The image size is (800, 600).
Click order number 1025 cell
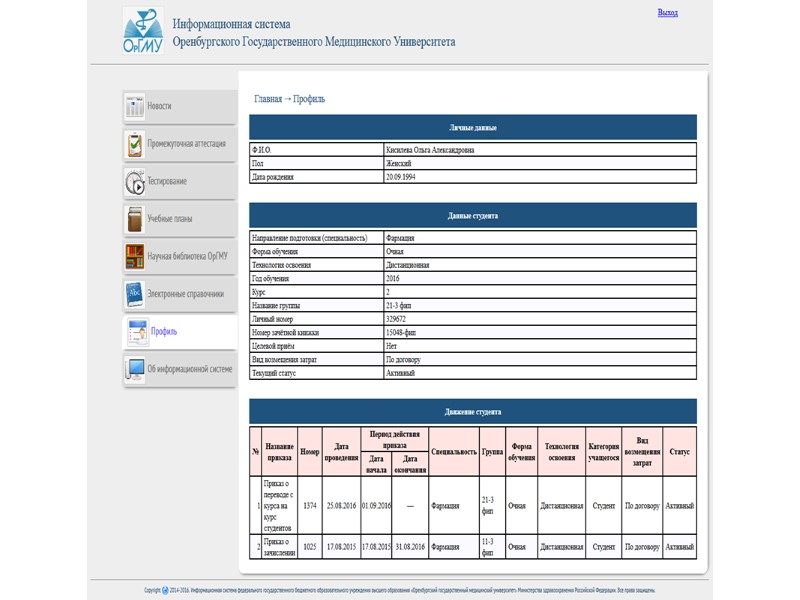click(x=310, y=547)
